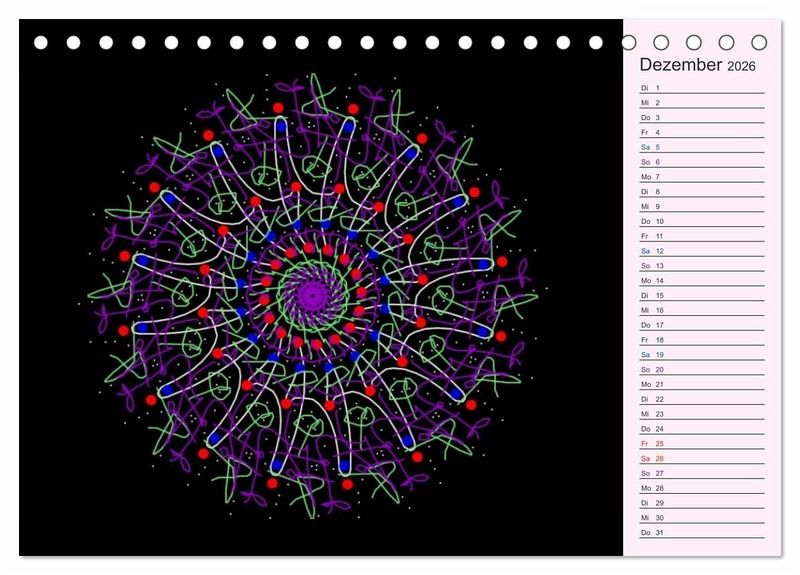Click the Mo 14 date entry
Viewport: 800px width, 575px height.
pyautogui.click(x=702, y=281)
